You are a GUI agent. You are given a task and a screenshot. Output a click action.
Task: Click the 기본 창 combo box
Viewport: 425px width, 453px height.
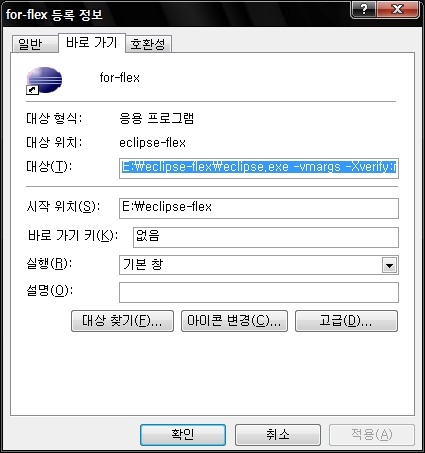(259, 265)
